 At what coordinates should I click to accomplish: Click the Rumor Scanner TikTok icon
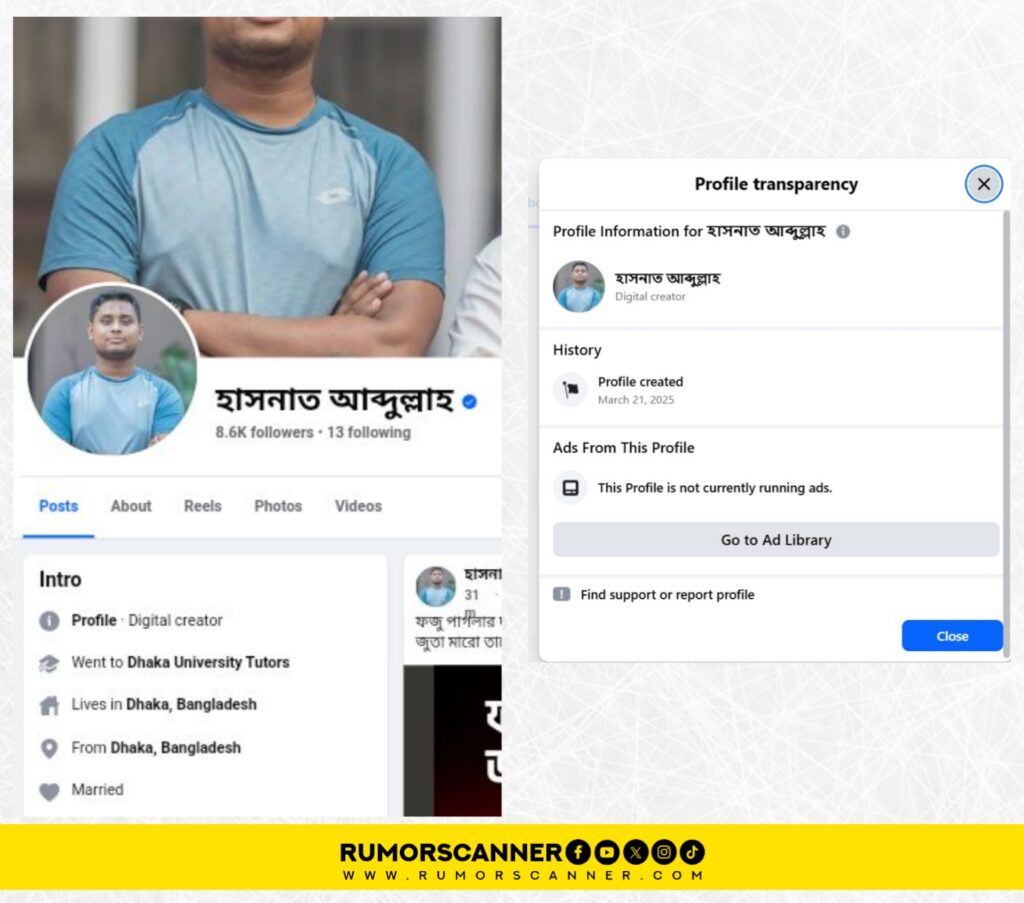(692, 852)
